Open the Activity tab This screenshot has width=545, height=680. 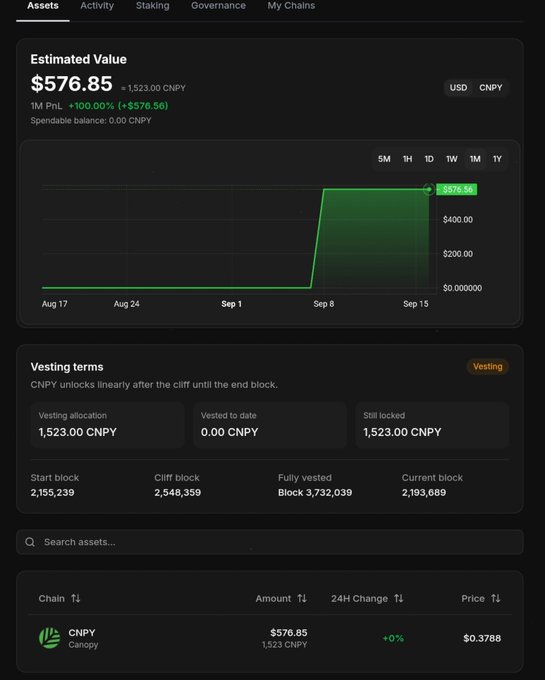pyautogui.click(x=97, y=6)
